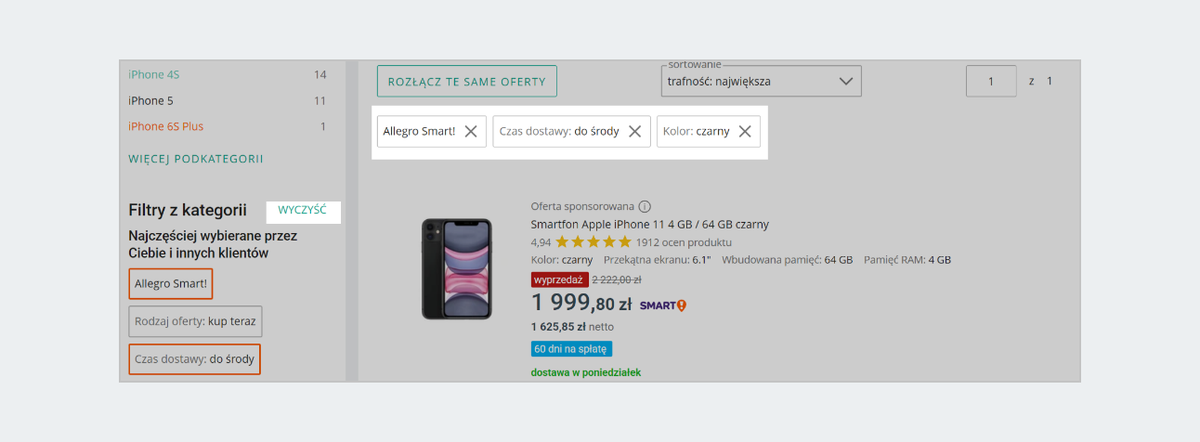Remove the Allegro Smart! filter chip
Screen dimensions: 1200x442
[471, 132]
